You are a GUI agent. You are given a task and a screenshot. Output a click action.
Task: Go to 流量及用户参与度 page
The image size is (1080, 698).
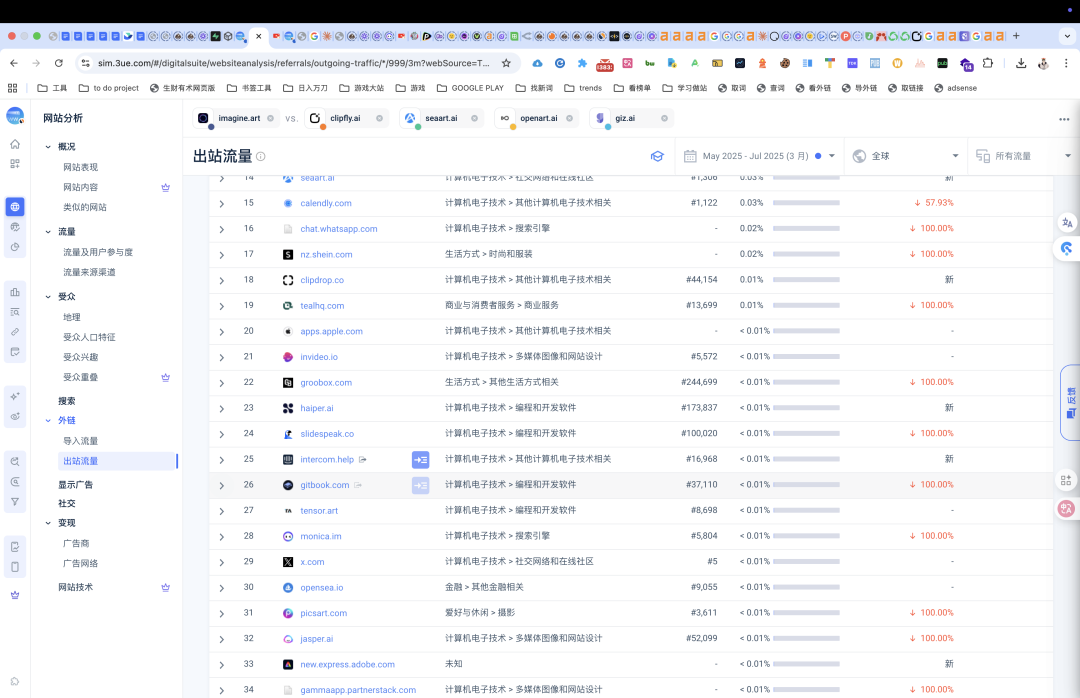point(98,252)
